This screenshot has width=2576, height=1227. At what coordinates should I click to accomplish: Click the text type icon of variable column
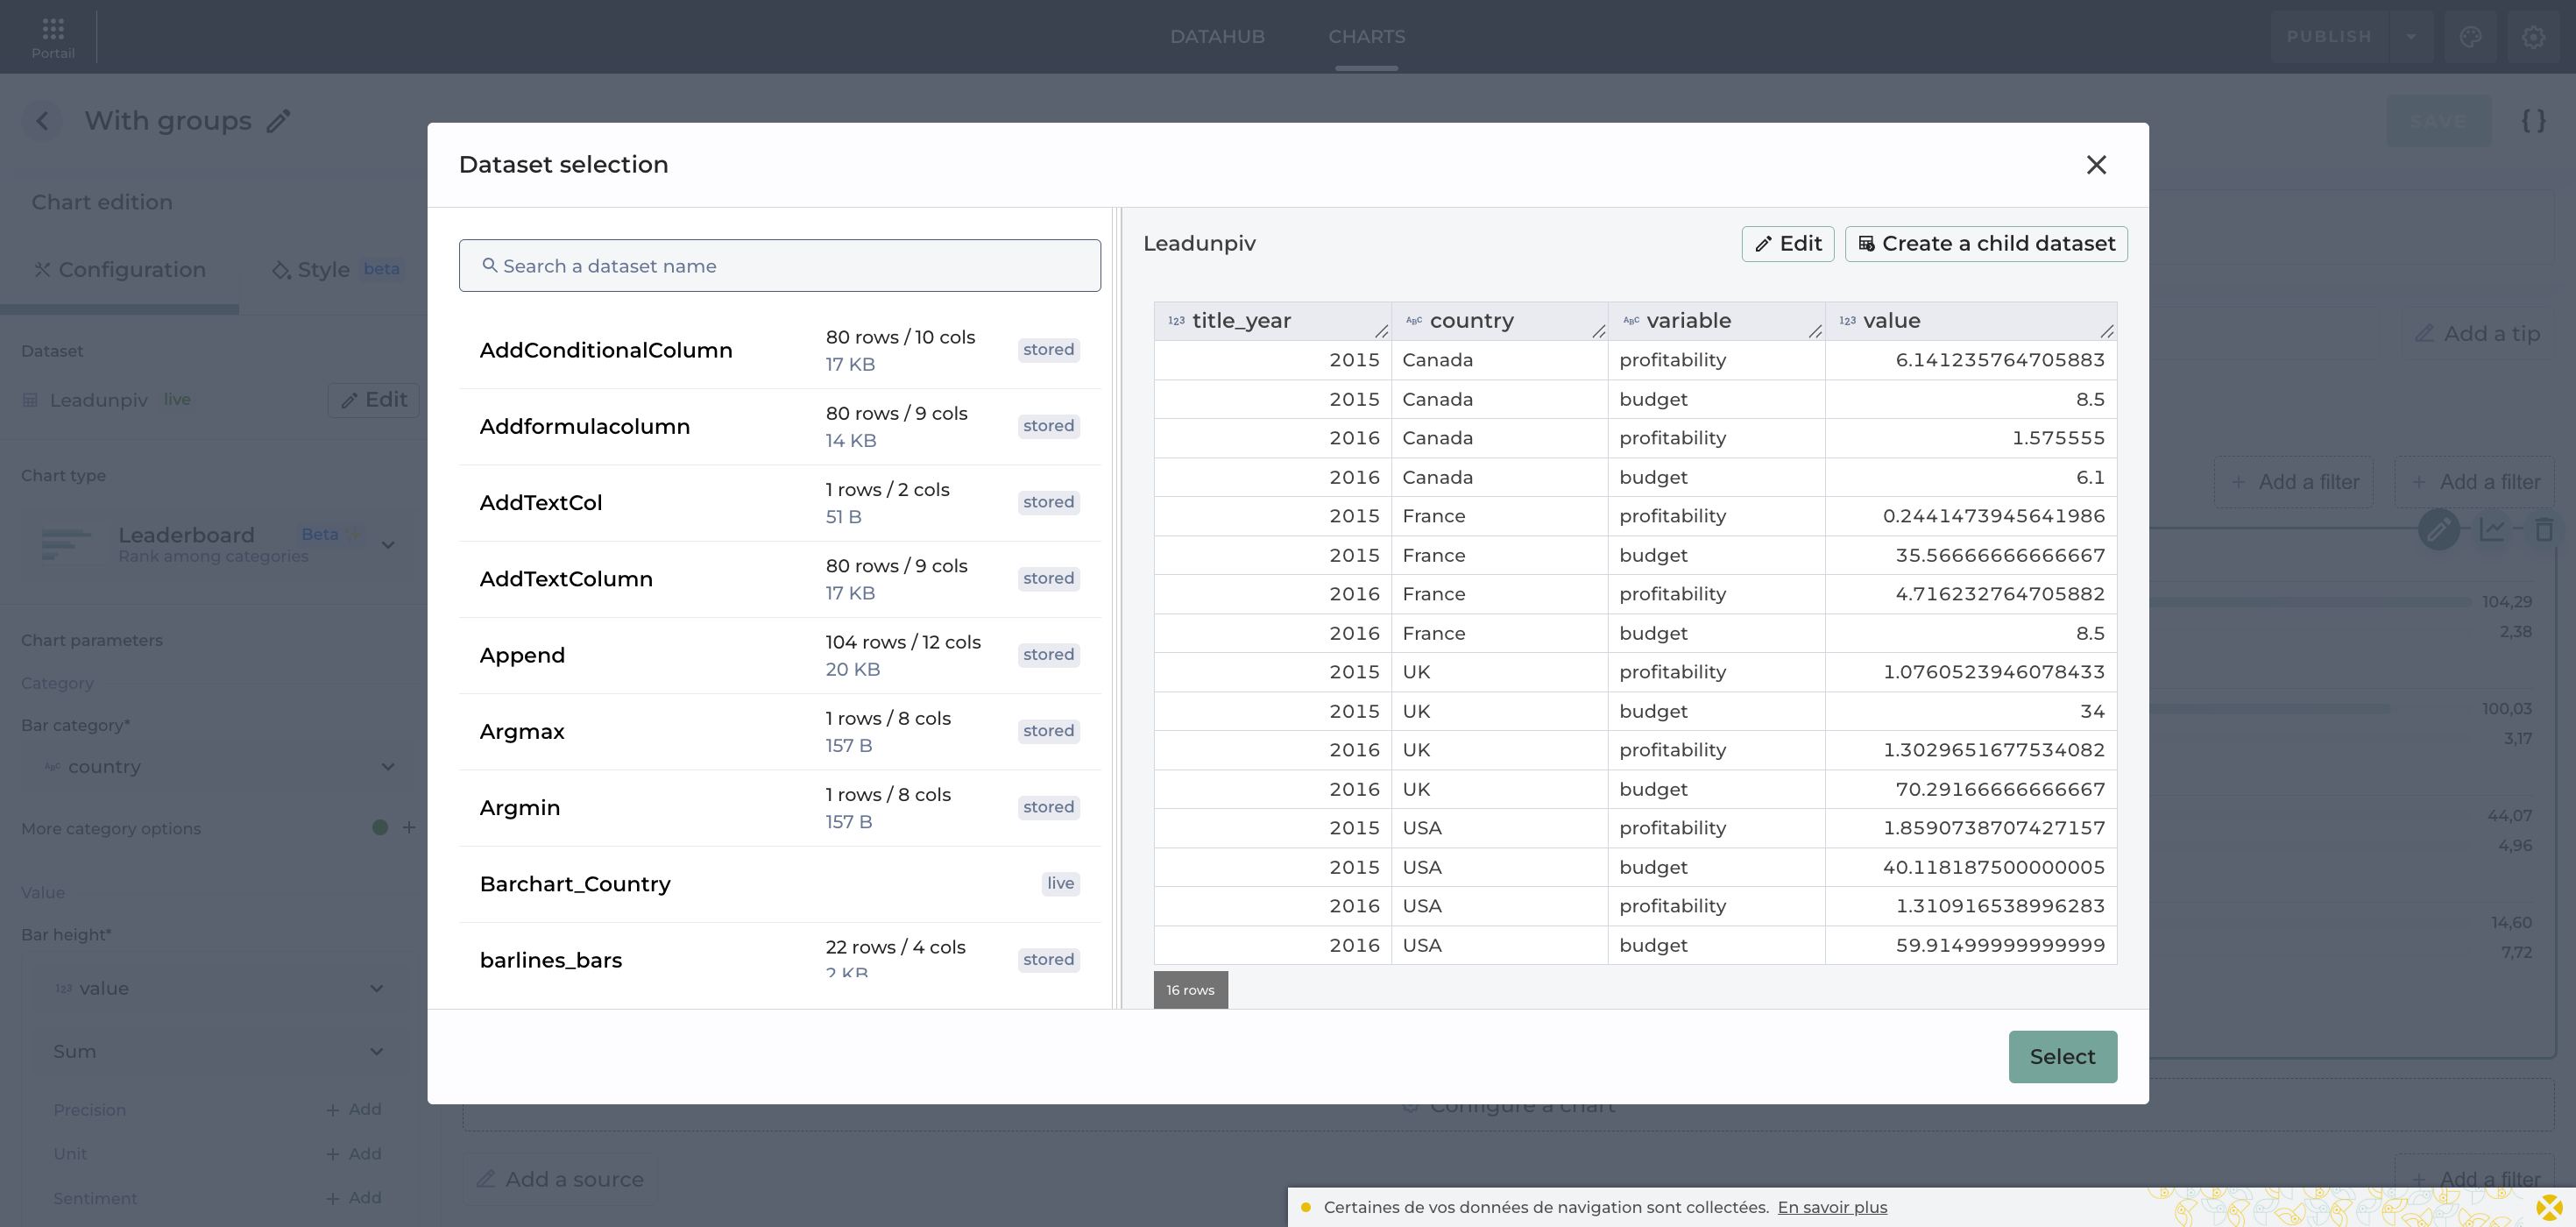coord(1630,321)
